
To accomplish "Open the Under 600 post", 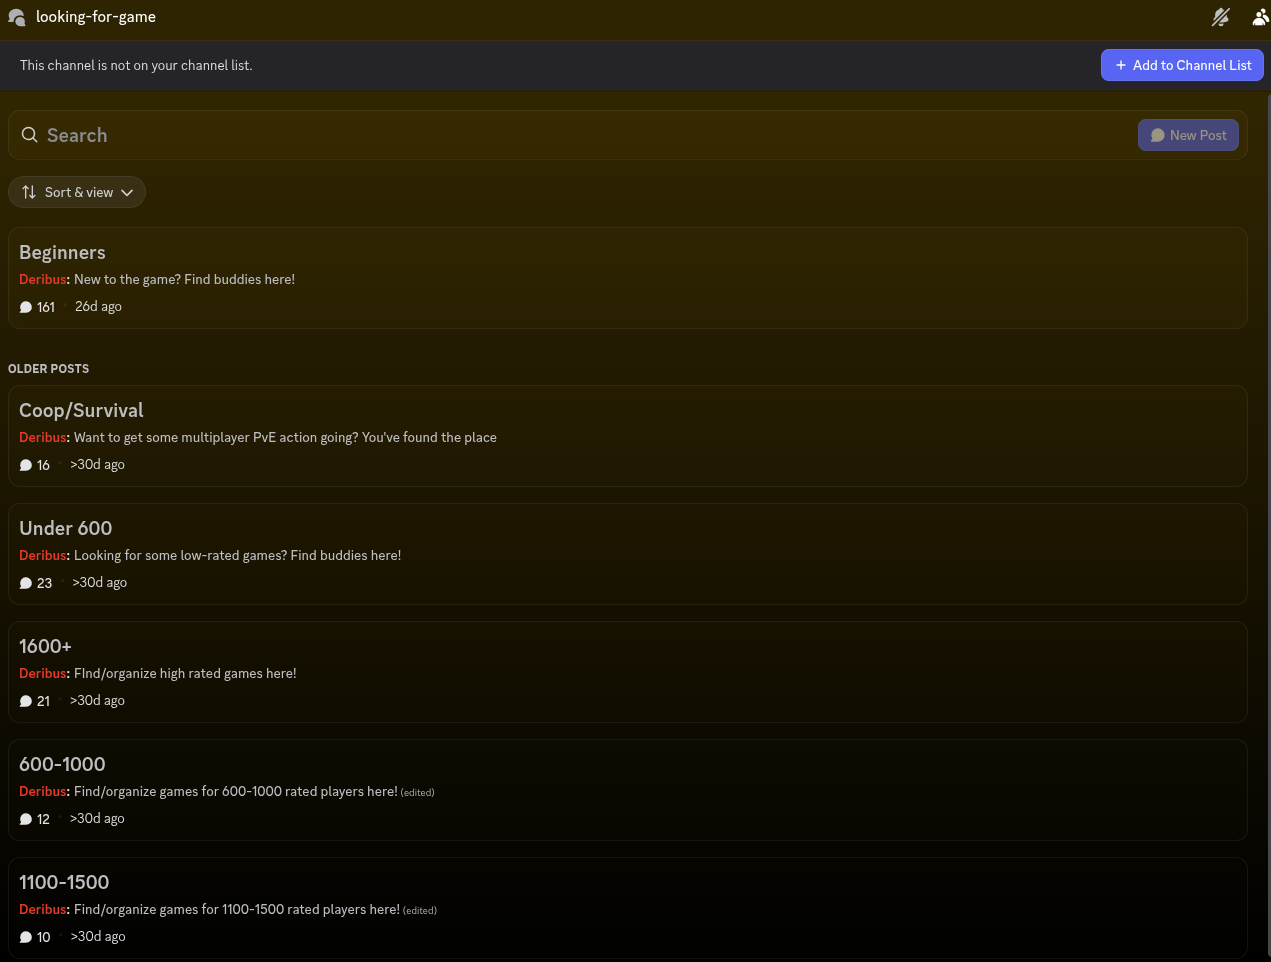I will (628, 554).
